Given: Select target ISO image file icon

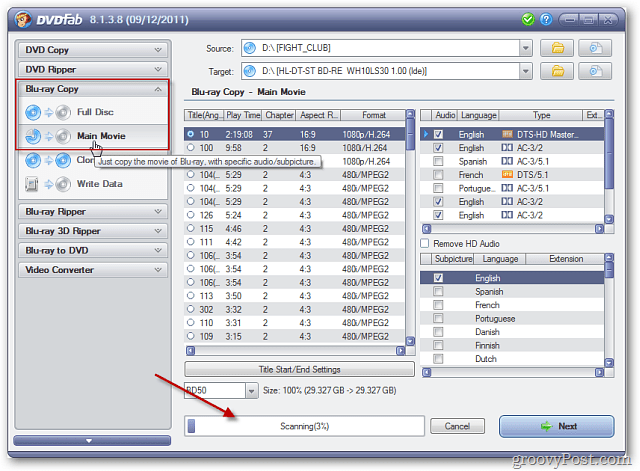Looking at the screenshot, I should (x=595, y=71).
